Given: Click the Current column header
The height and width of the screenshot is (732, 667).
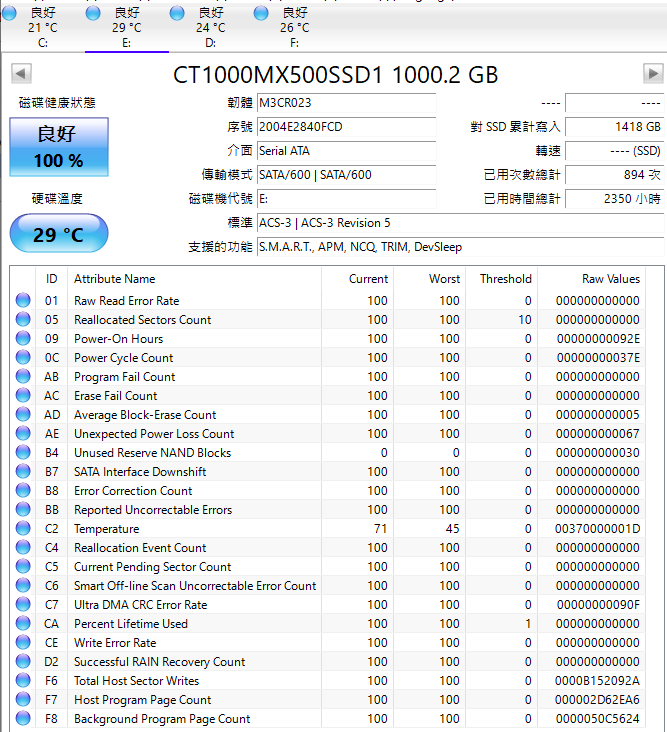Looking at the screenshot, I should pyautogui.click(x=358, y=279).
